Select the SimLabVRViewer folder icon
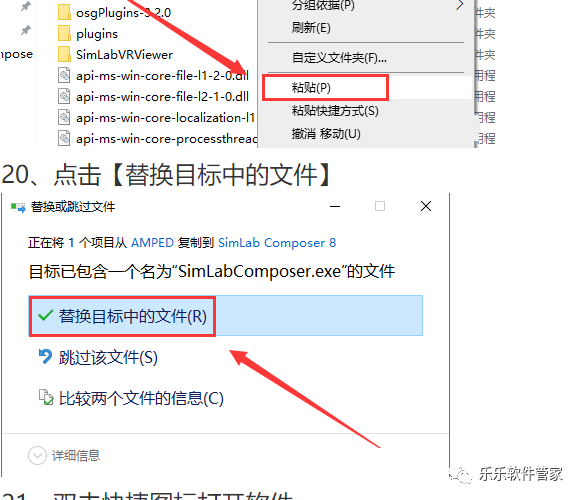 tap(64, 54)
